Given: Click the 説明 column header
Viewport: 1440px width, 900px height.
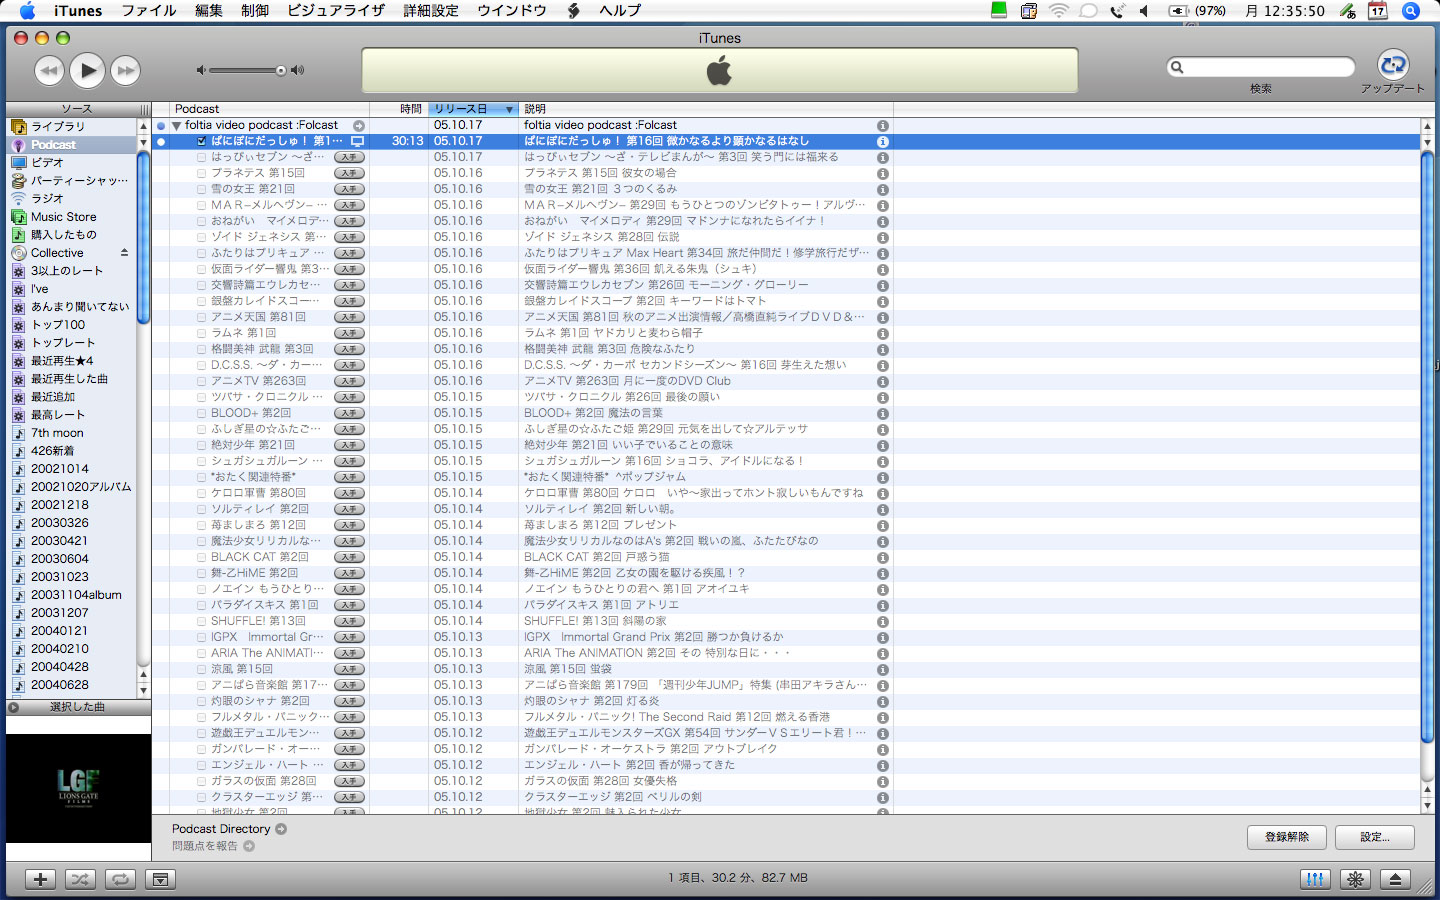Looking at the screenshot, I should click(706, 109).
